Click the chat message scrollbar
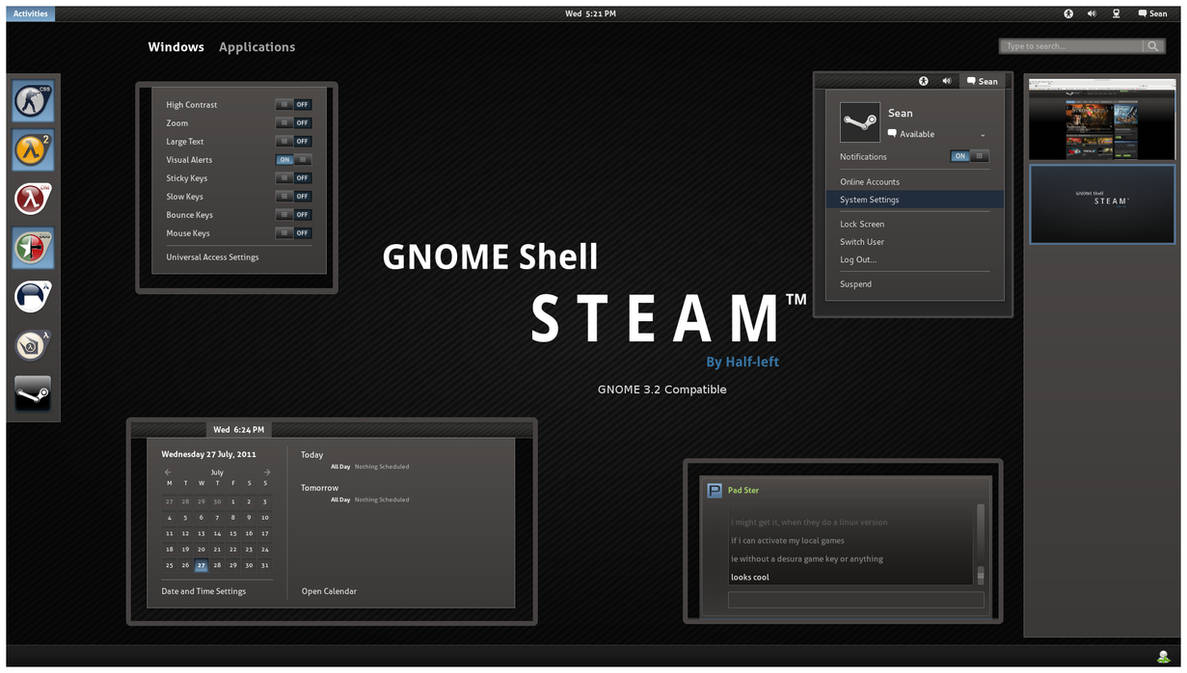This screenshot has width=1187, height=673. coord(980,544)
